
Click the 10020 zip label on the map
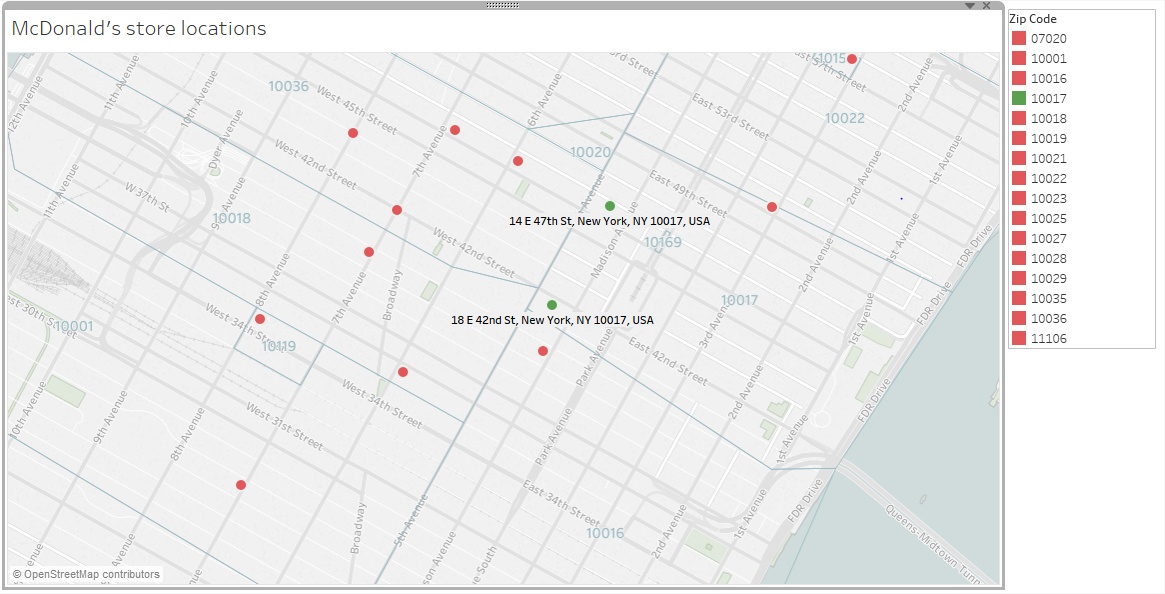[590, 152]
